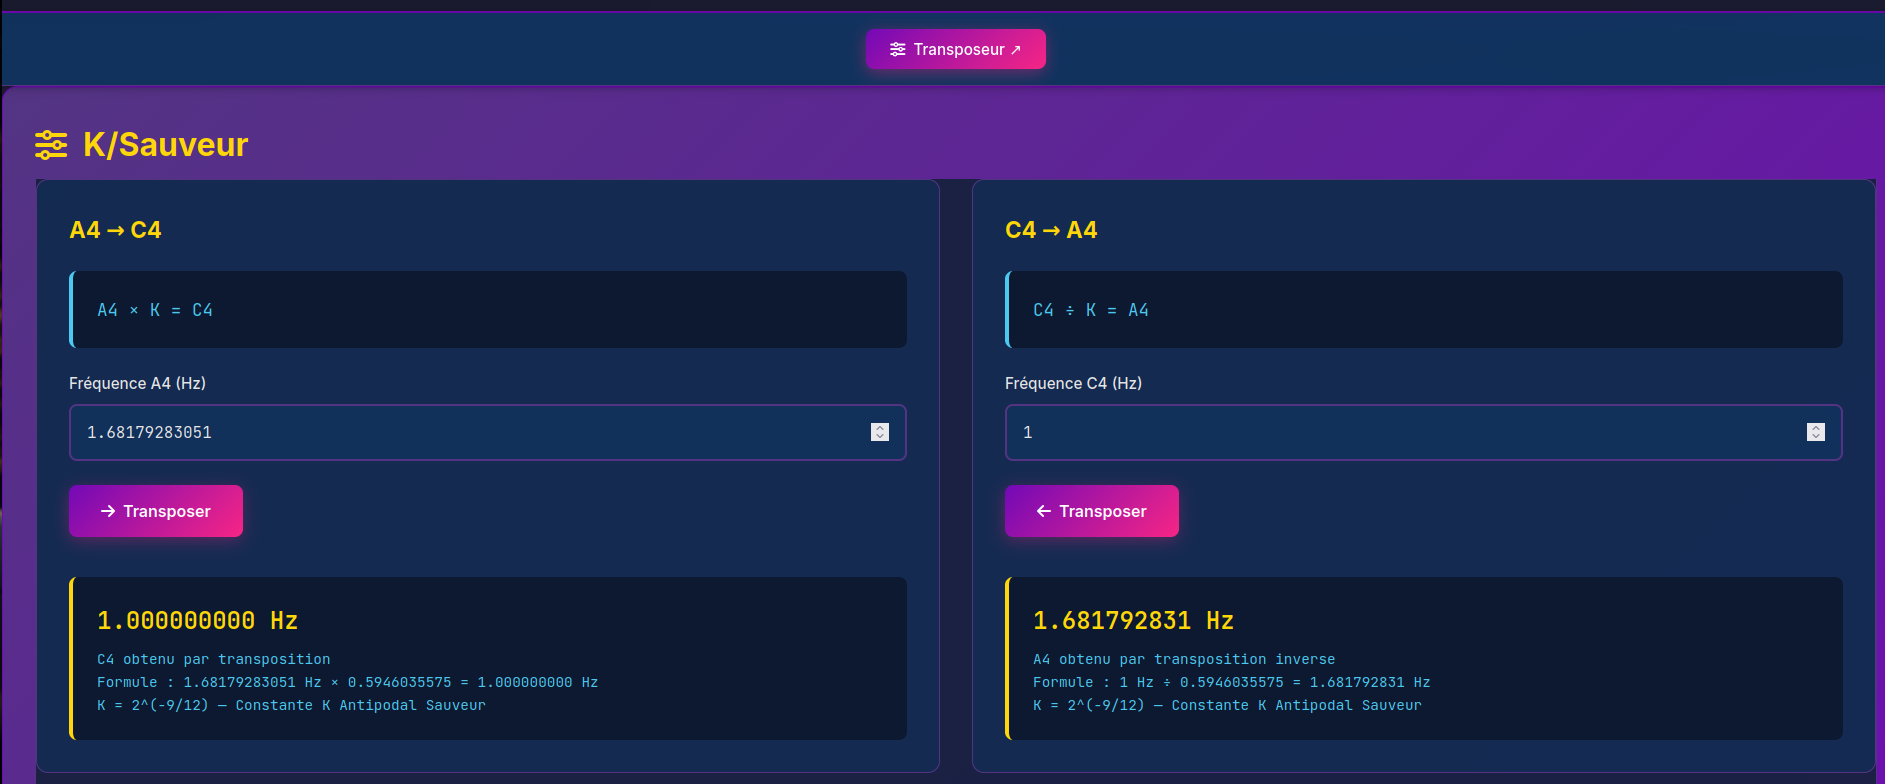Click the Fréquence C4 (Hz) label

coord(1074,383)
